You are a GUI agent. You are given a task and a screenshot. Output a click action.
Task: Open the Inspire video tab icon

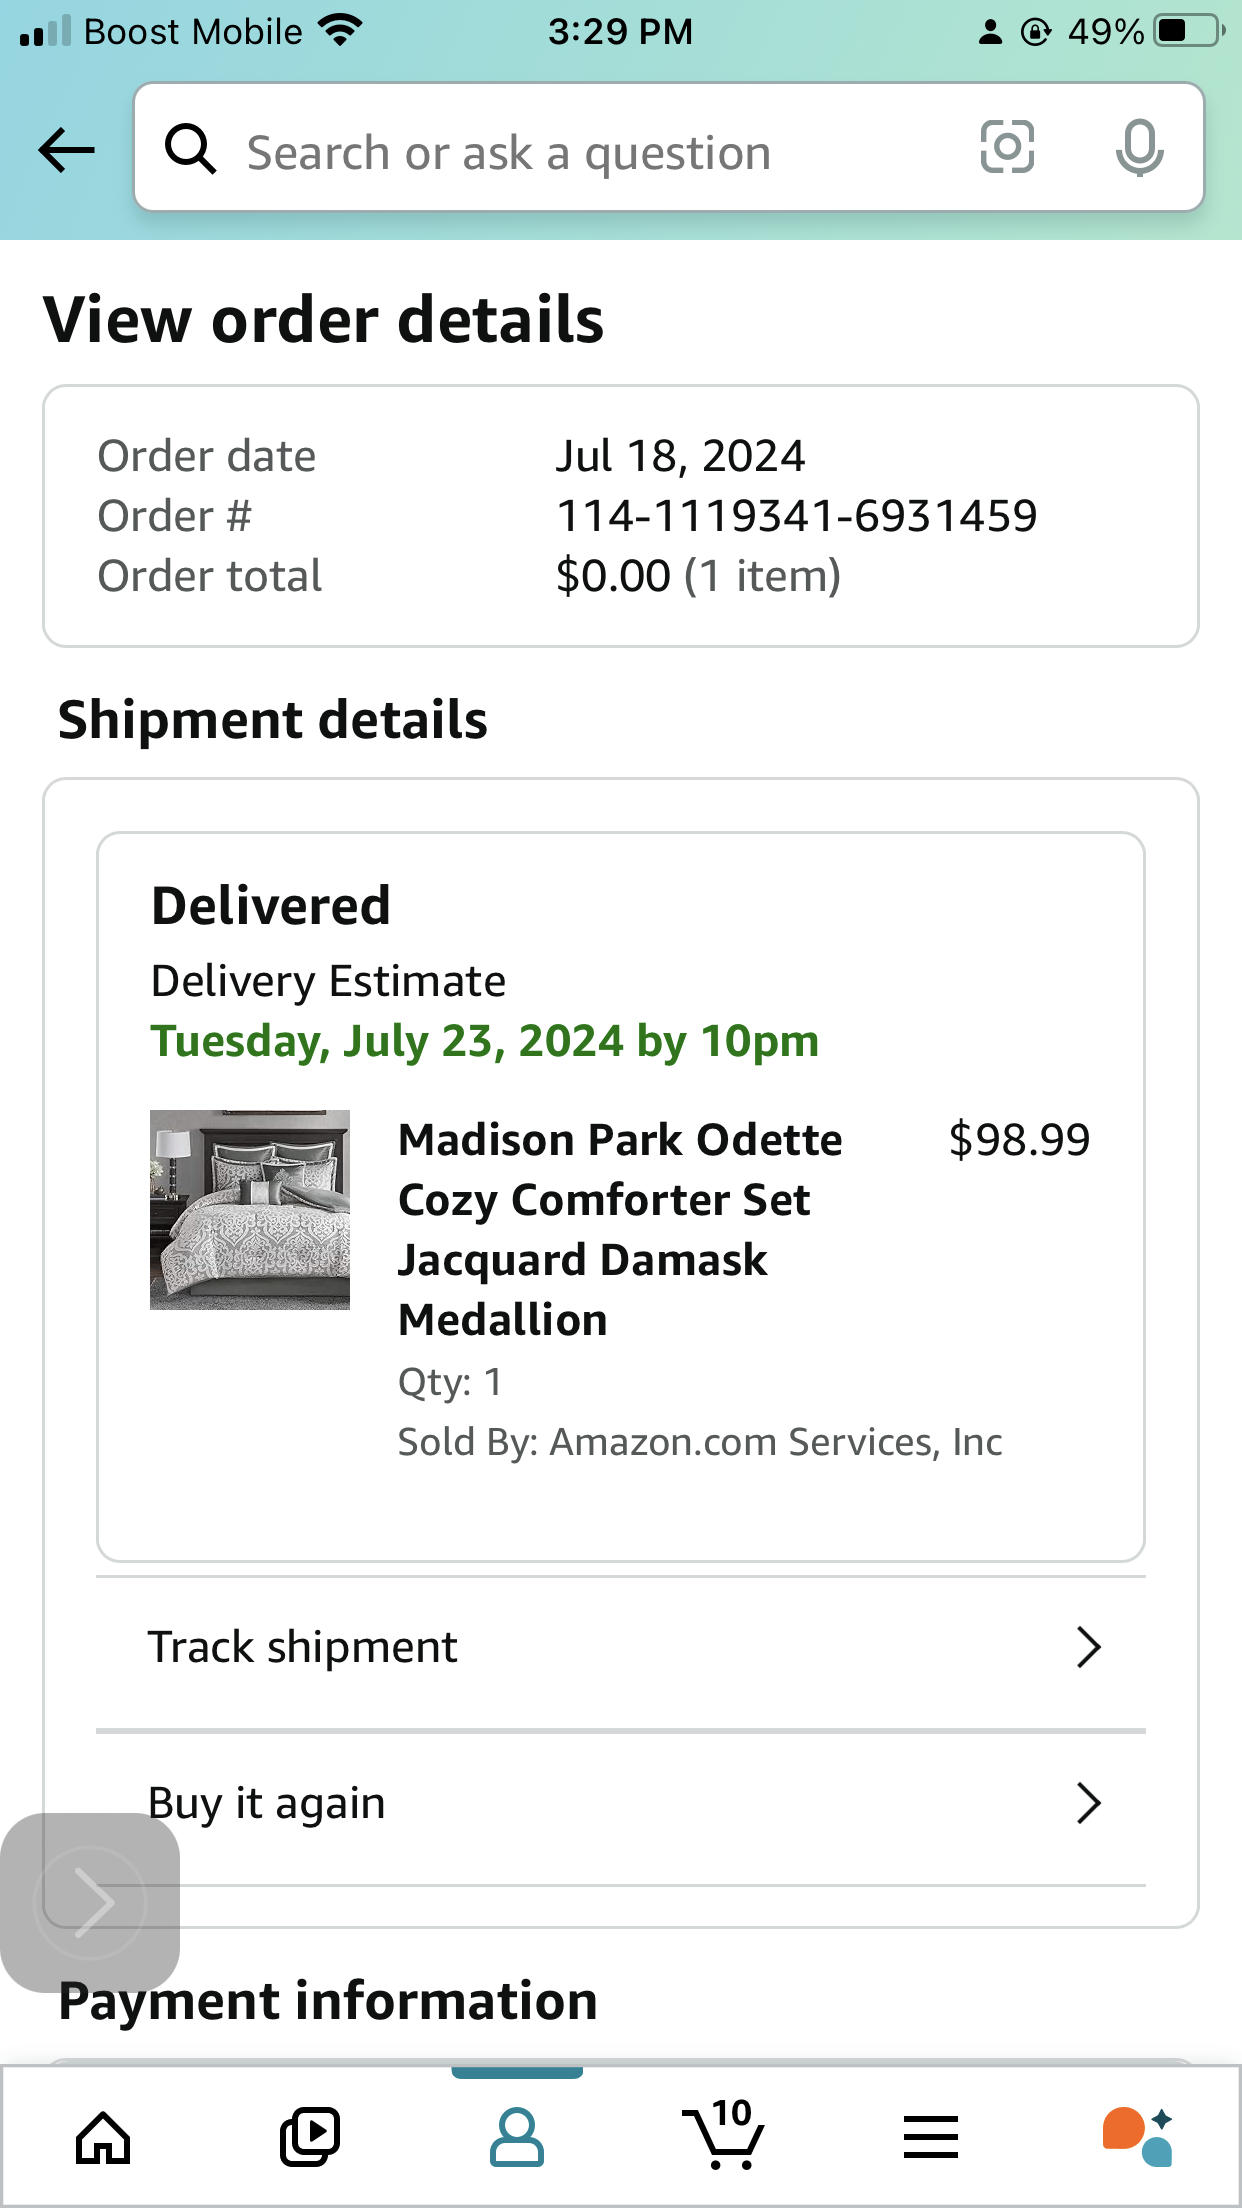coord(310,2138)
